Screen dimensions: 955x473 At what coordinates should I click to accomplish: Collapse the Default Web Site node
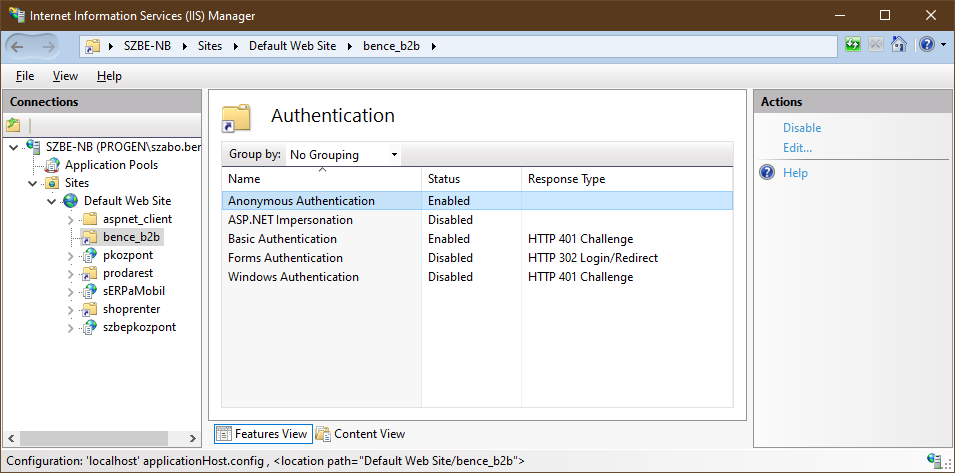(51, 201)
